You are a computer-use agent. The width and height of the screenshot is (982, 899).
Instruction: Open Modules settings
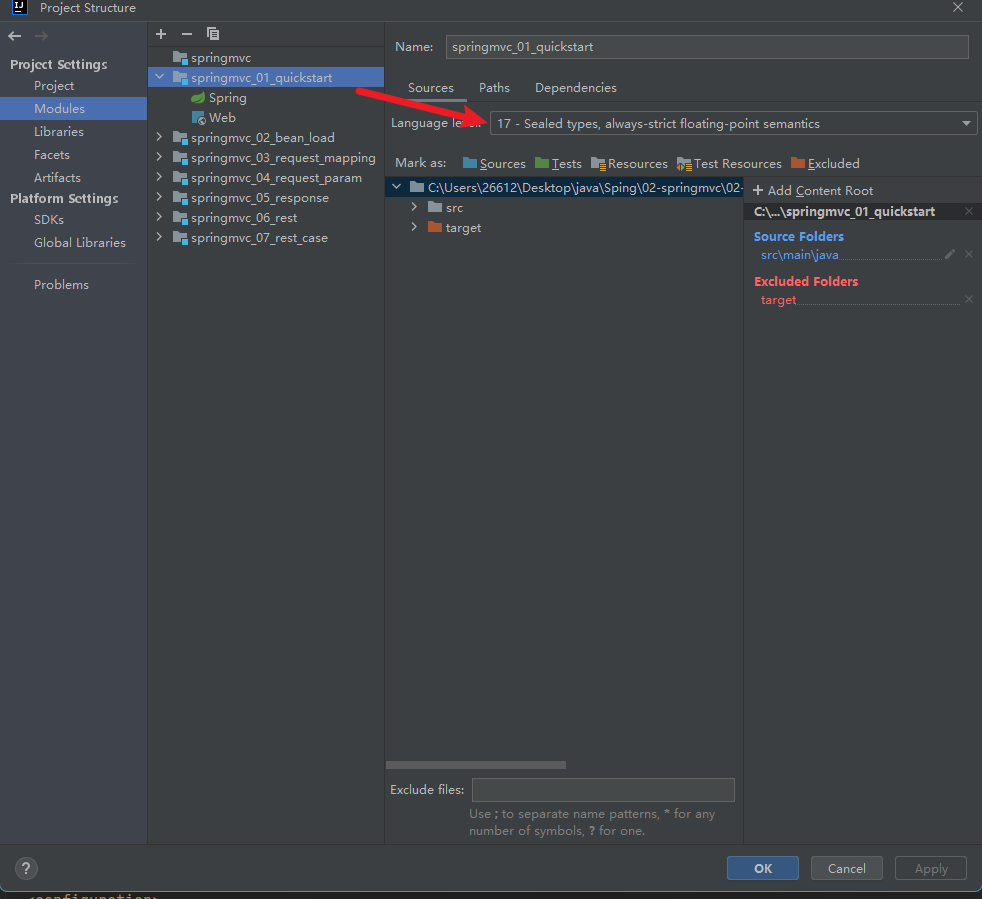(x=59, y=108)
